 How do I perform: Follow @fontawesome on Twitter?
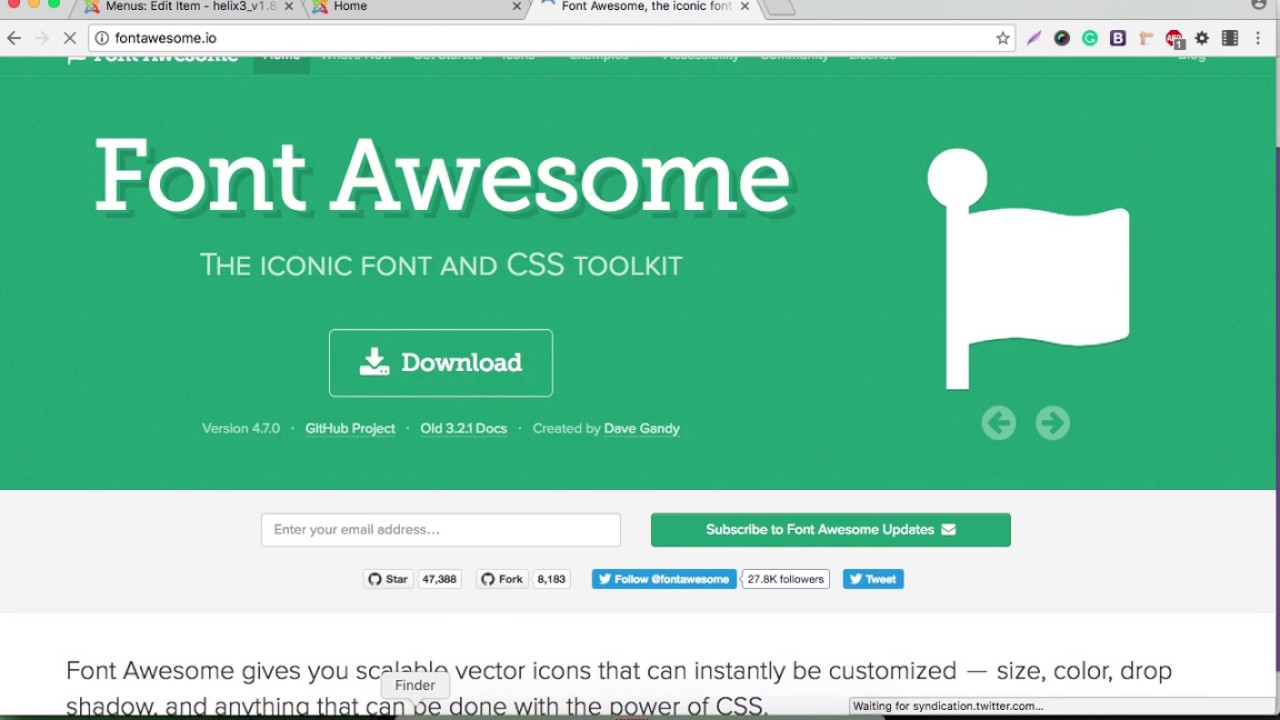(x=664, y=579)
